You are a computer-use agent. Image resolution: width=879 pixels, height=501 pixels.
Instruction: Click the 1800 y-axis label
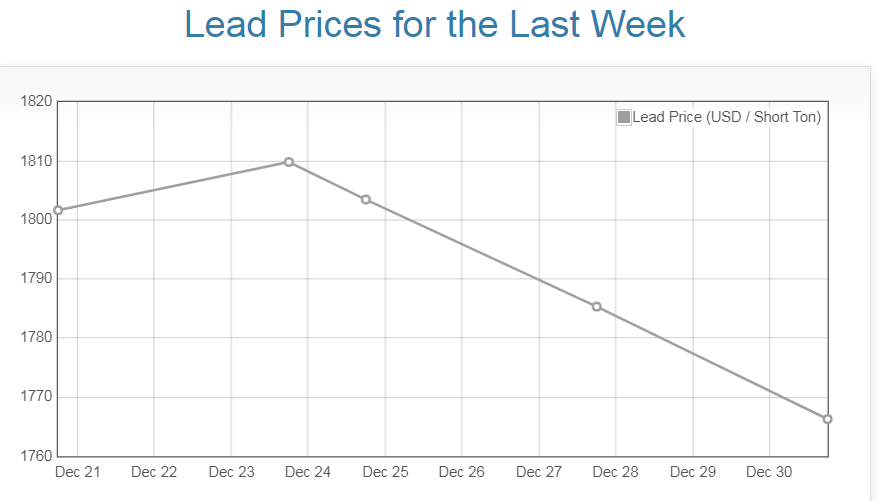tap(36, 220)
